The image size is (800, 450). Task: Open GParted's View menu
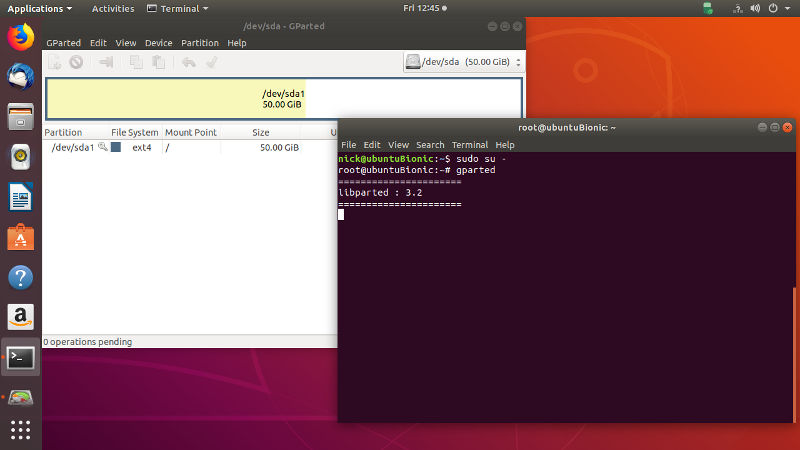coord(126,43)
